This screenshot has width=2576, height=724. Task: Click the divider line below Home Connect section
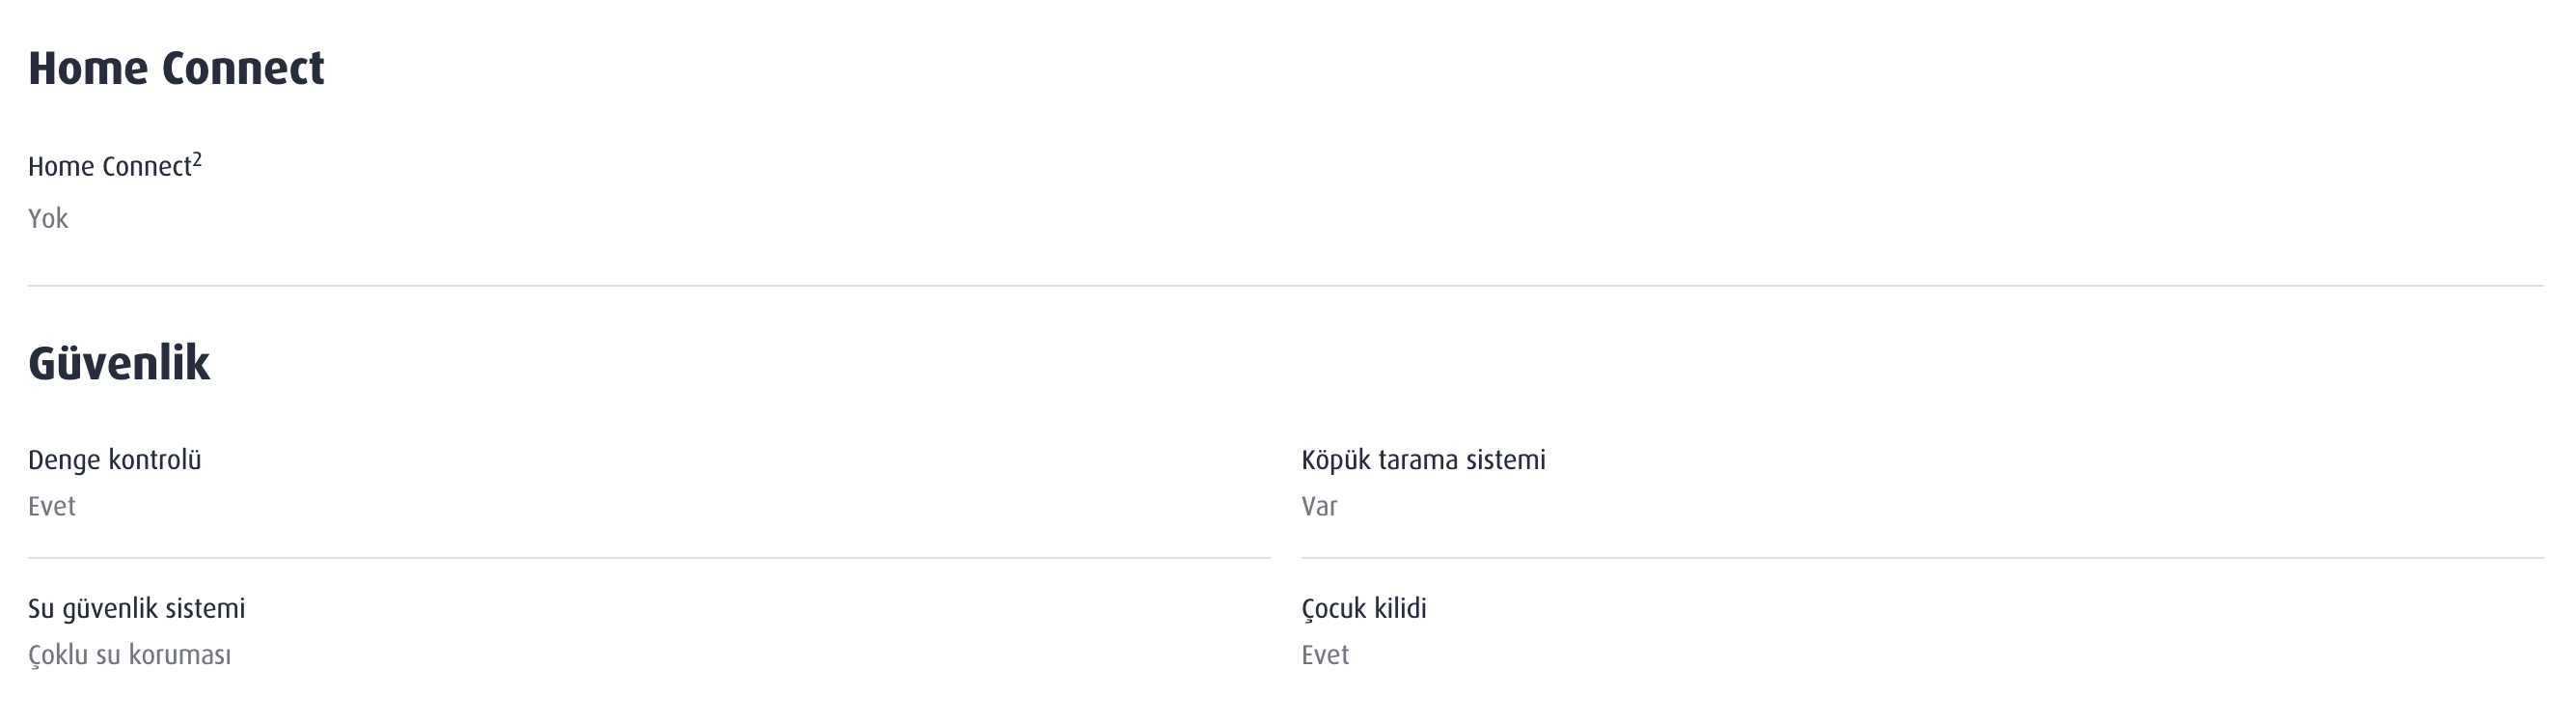pyautogui.click(x=1286, y=286)
